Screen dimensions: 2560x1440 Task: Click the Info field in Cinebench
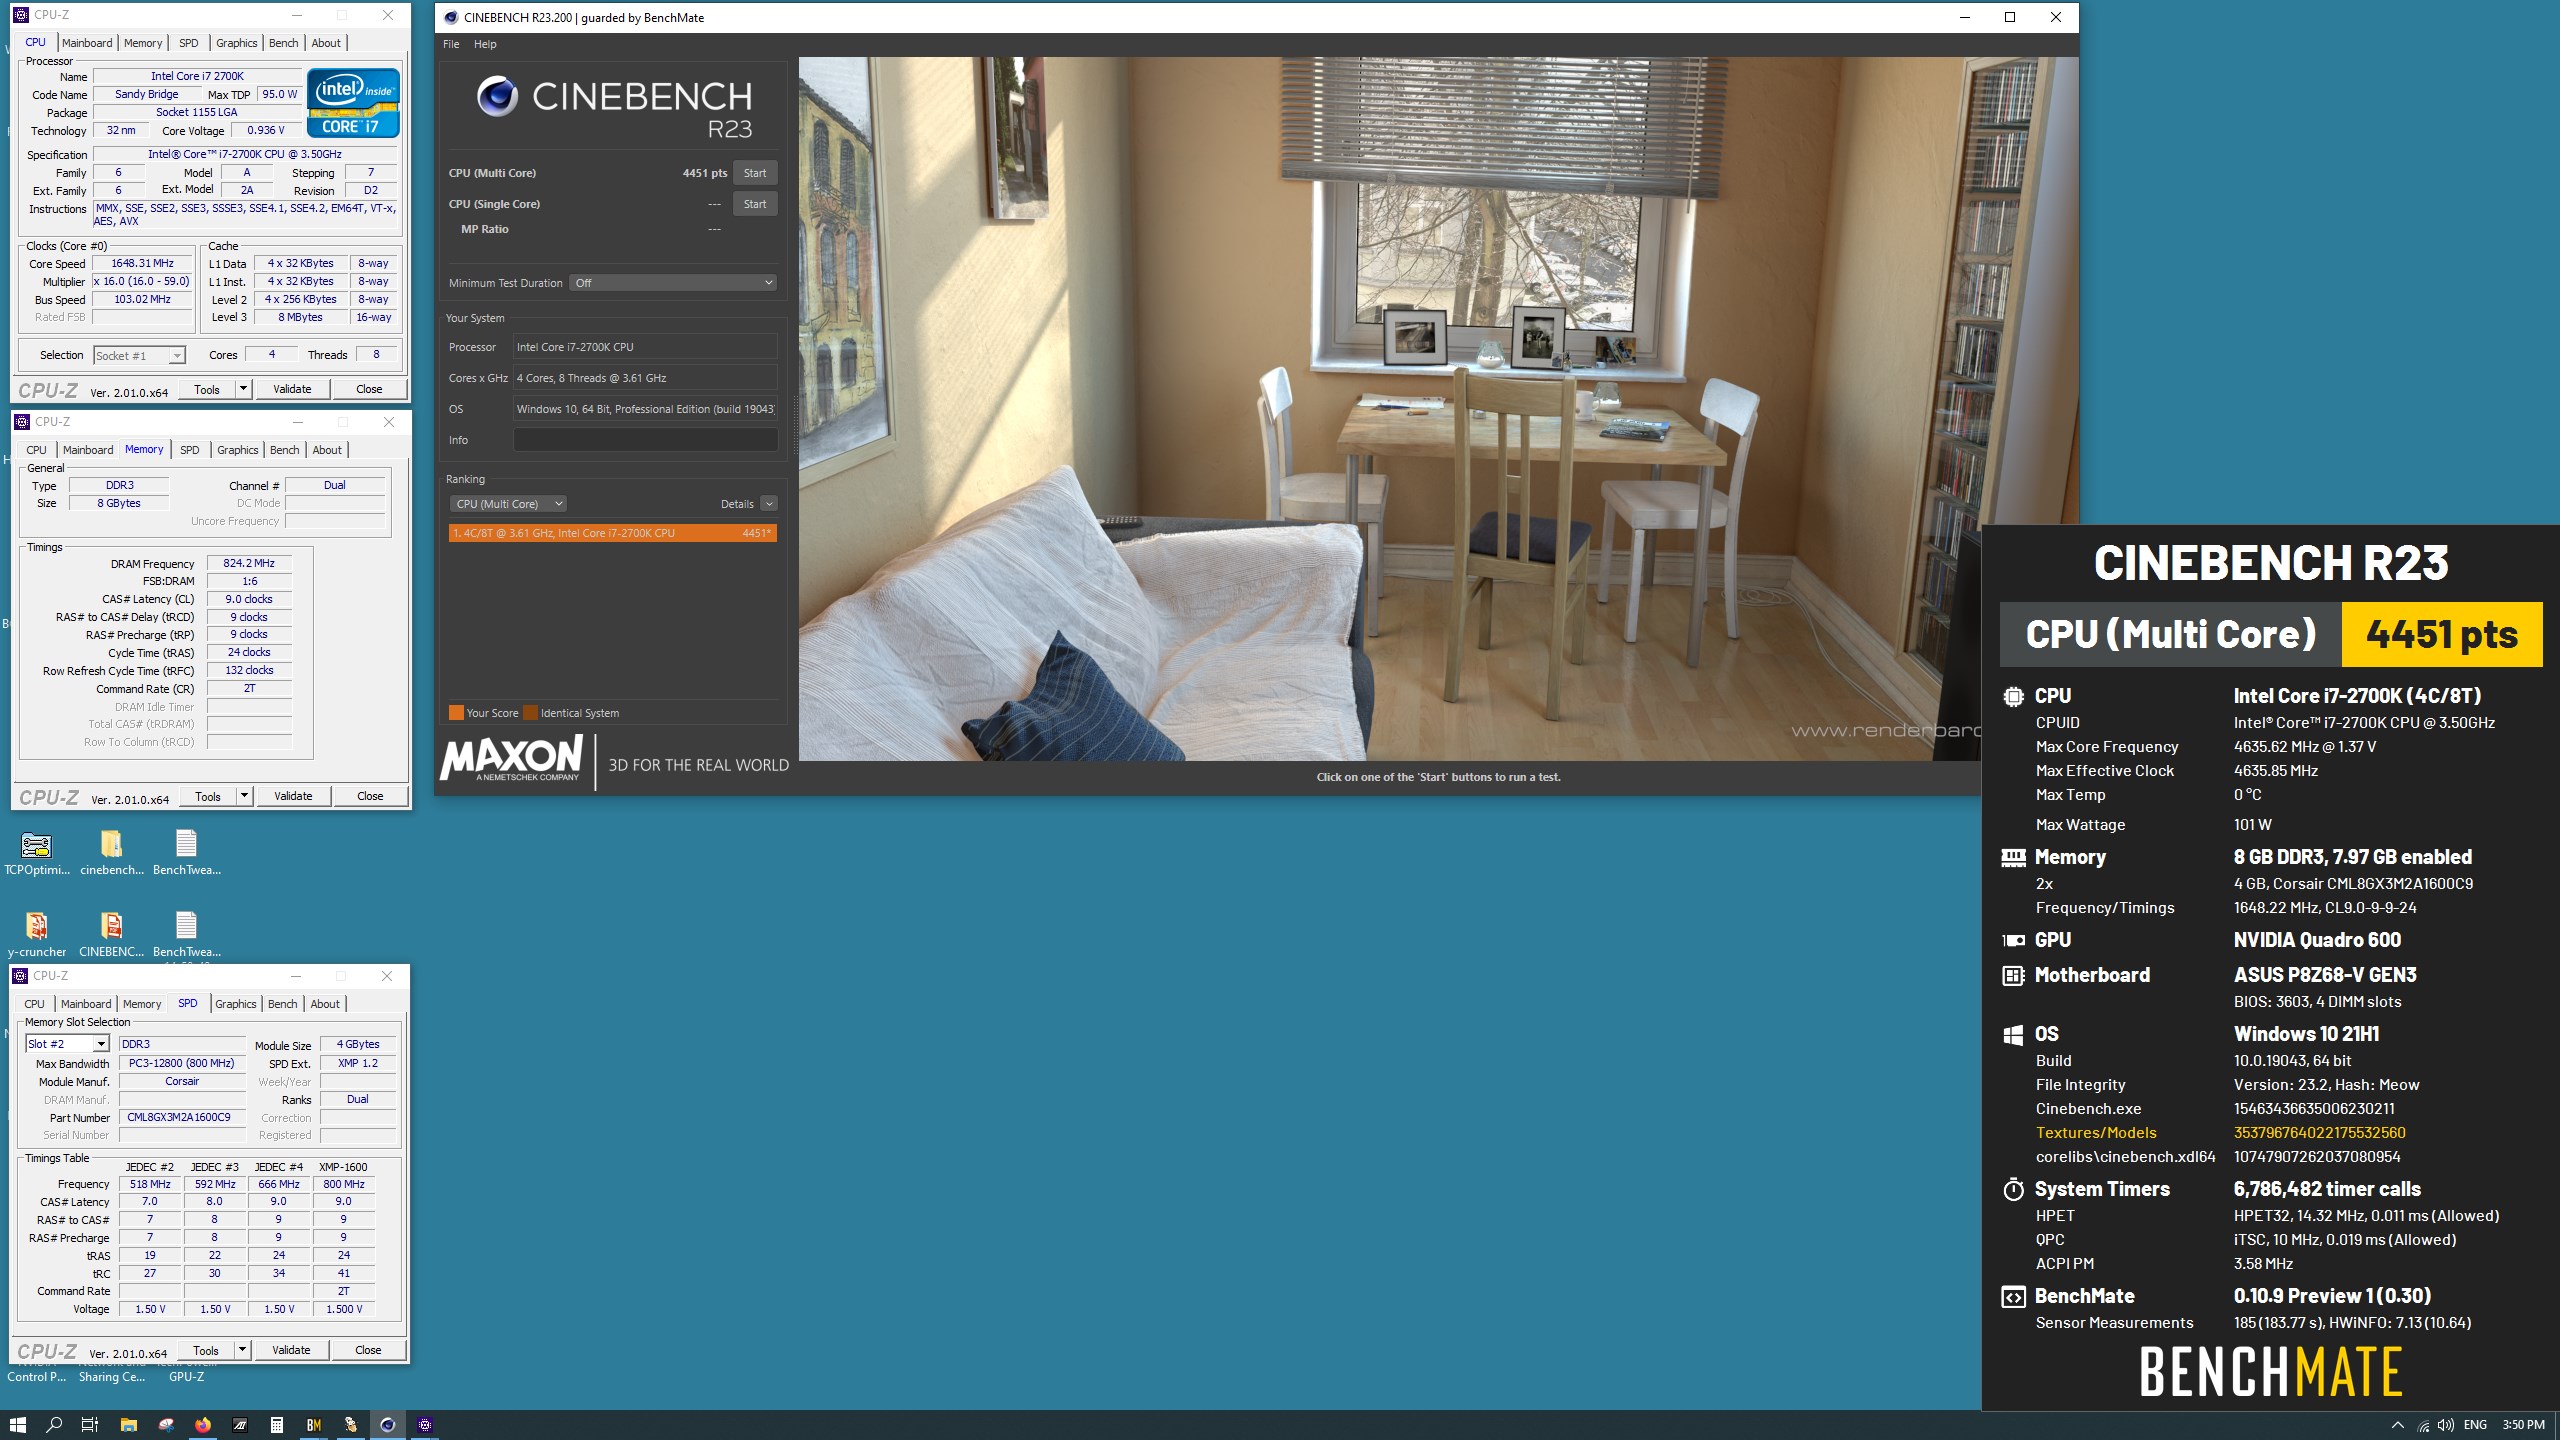645,440
